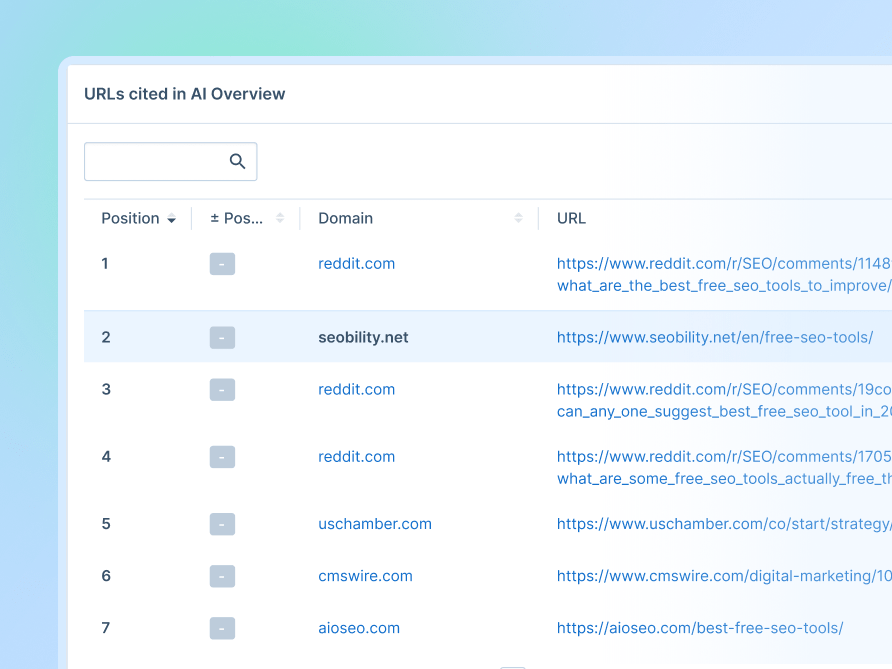Toggle sorting by clicking the URL header text
Viewport: 892px width, 669px height.
coord(571,218)
